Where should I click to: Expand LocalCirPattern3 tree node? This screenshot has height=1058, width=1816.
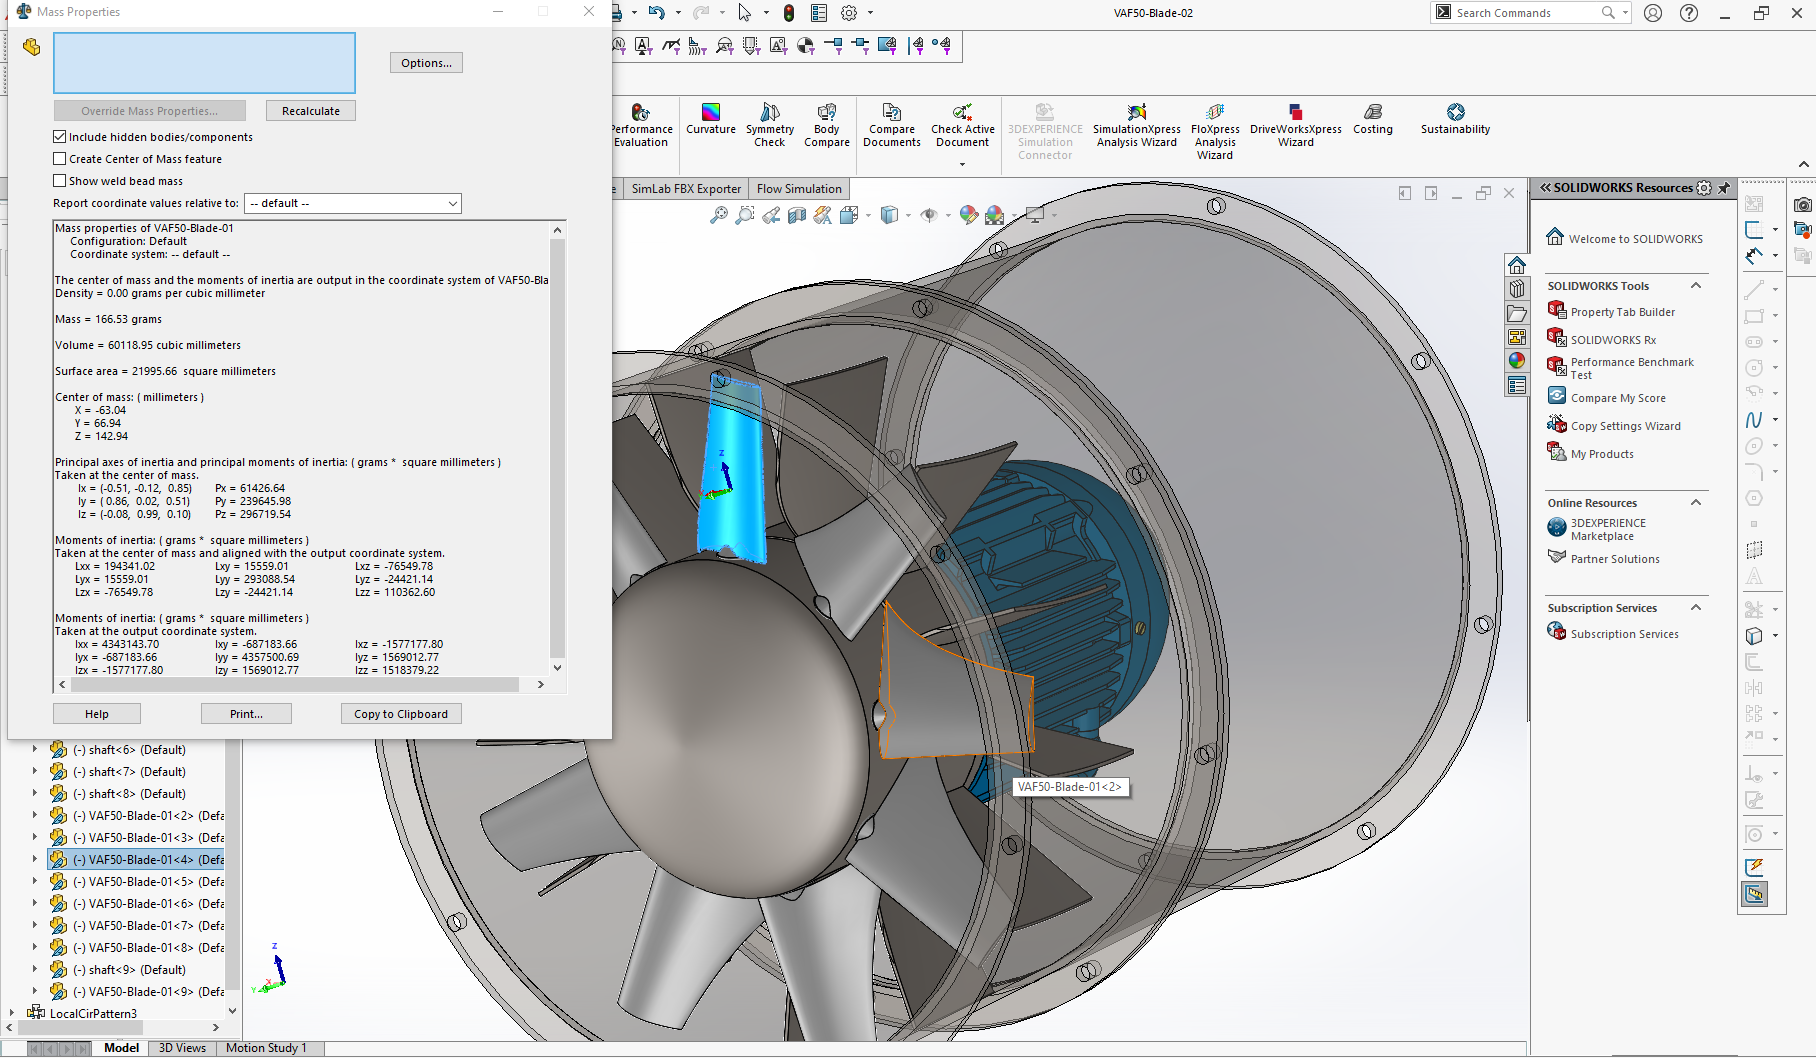point(11,1013)
